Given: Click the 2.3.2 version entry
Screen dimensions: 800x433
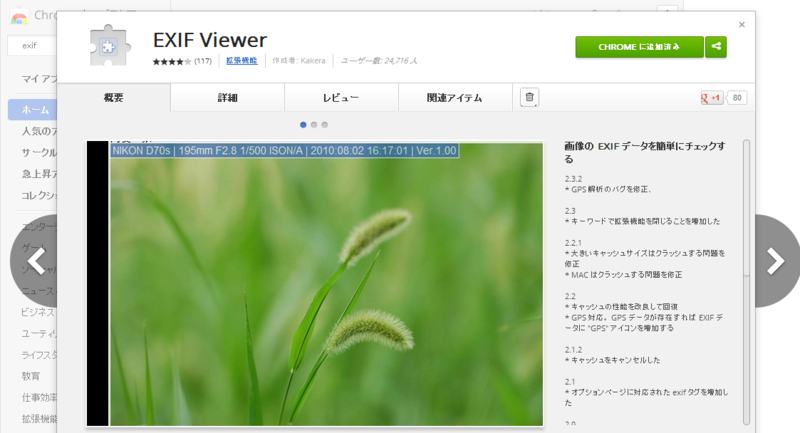Looking at the screenshot, I should pos(573,179).
